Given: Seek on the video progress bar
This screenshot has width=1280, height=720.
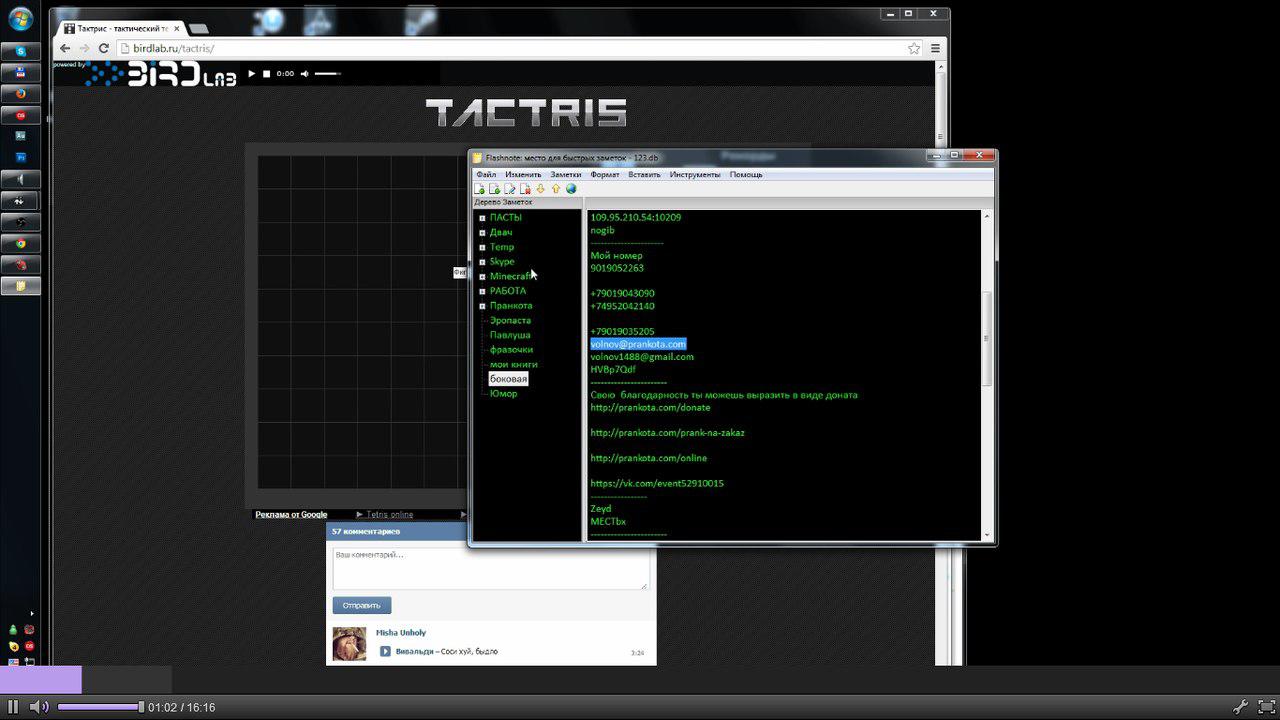Looking at the screenshot, I should (640, 680).
